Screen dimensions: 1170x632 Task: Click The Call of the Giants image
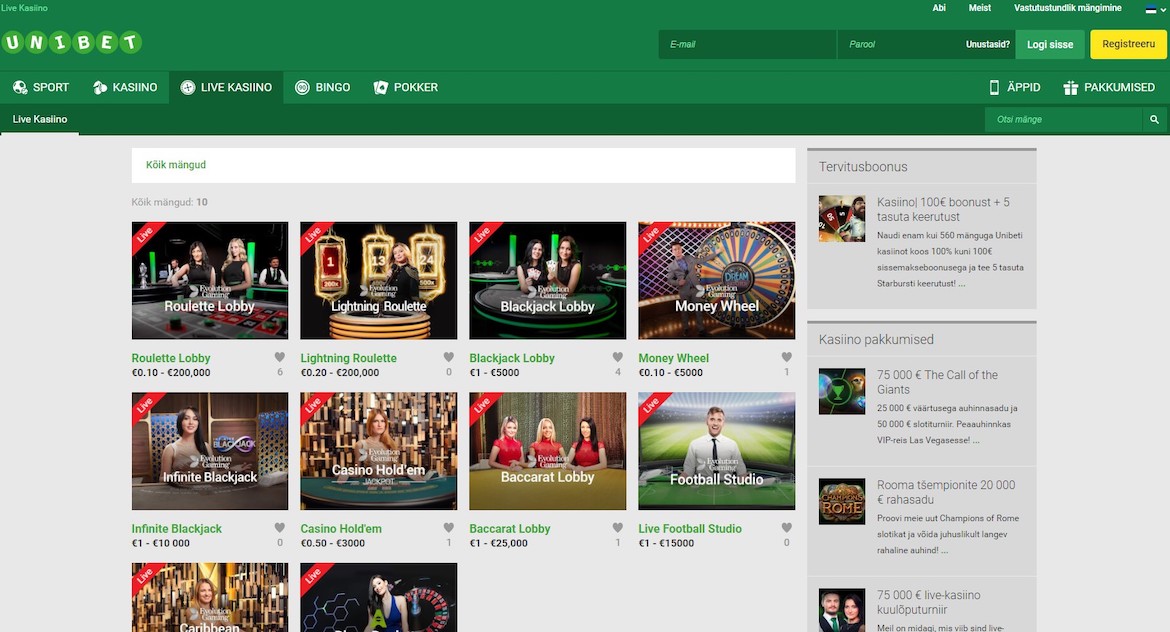point(842,391)
